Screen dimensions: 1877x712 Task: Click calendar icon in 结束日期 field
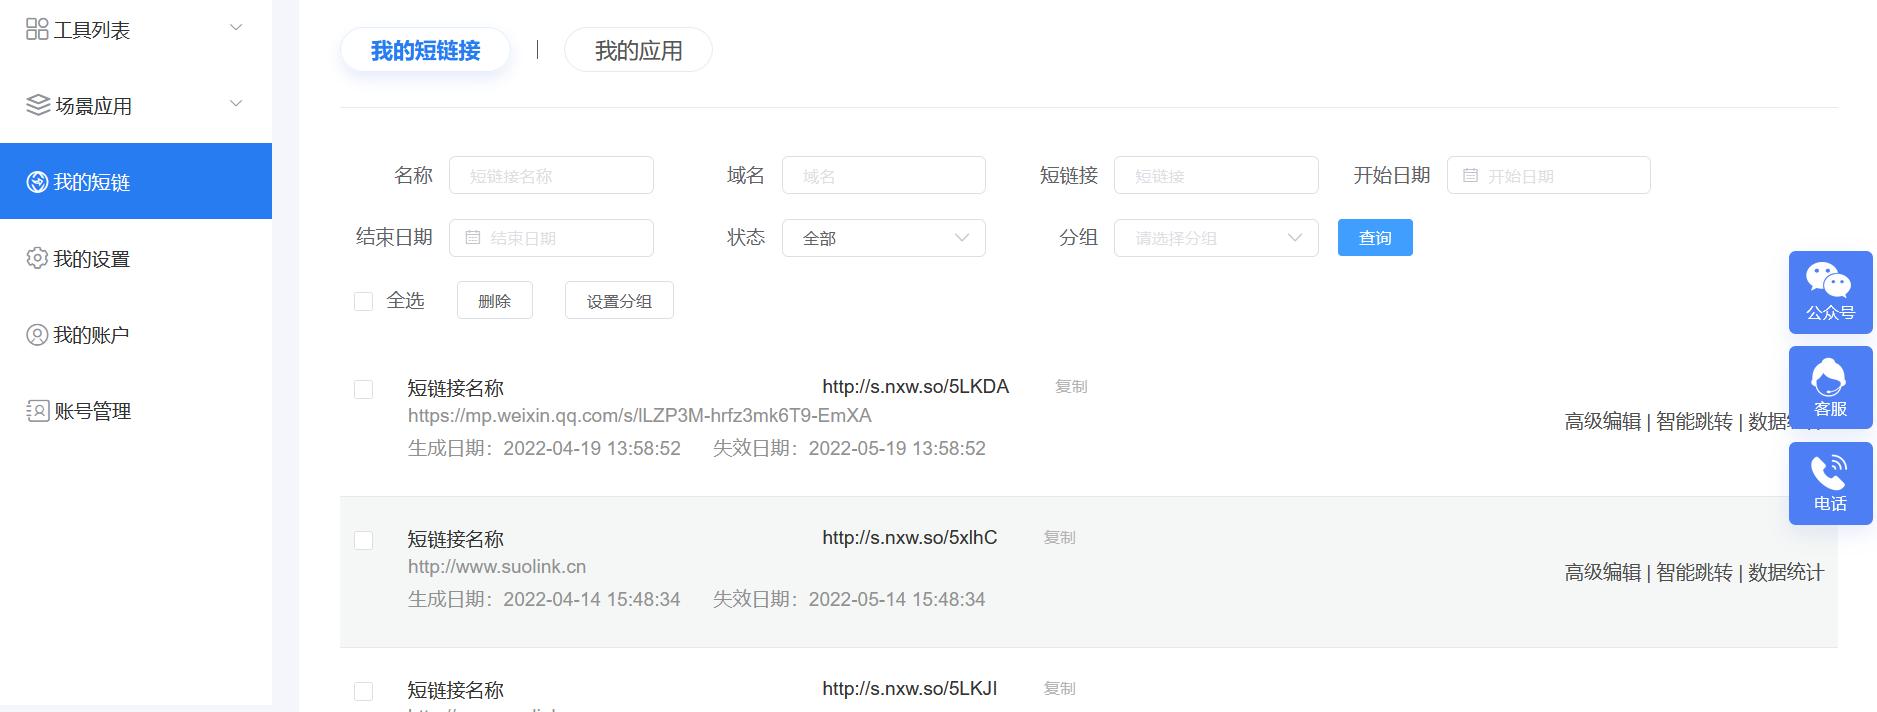(473, 237)
